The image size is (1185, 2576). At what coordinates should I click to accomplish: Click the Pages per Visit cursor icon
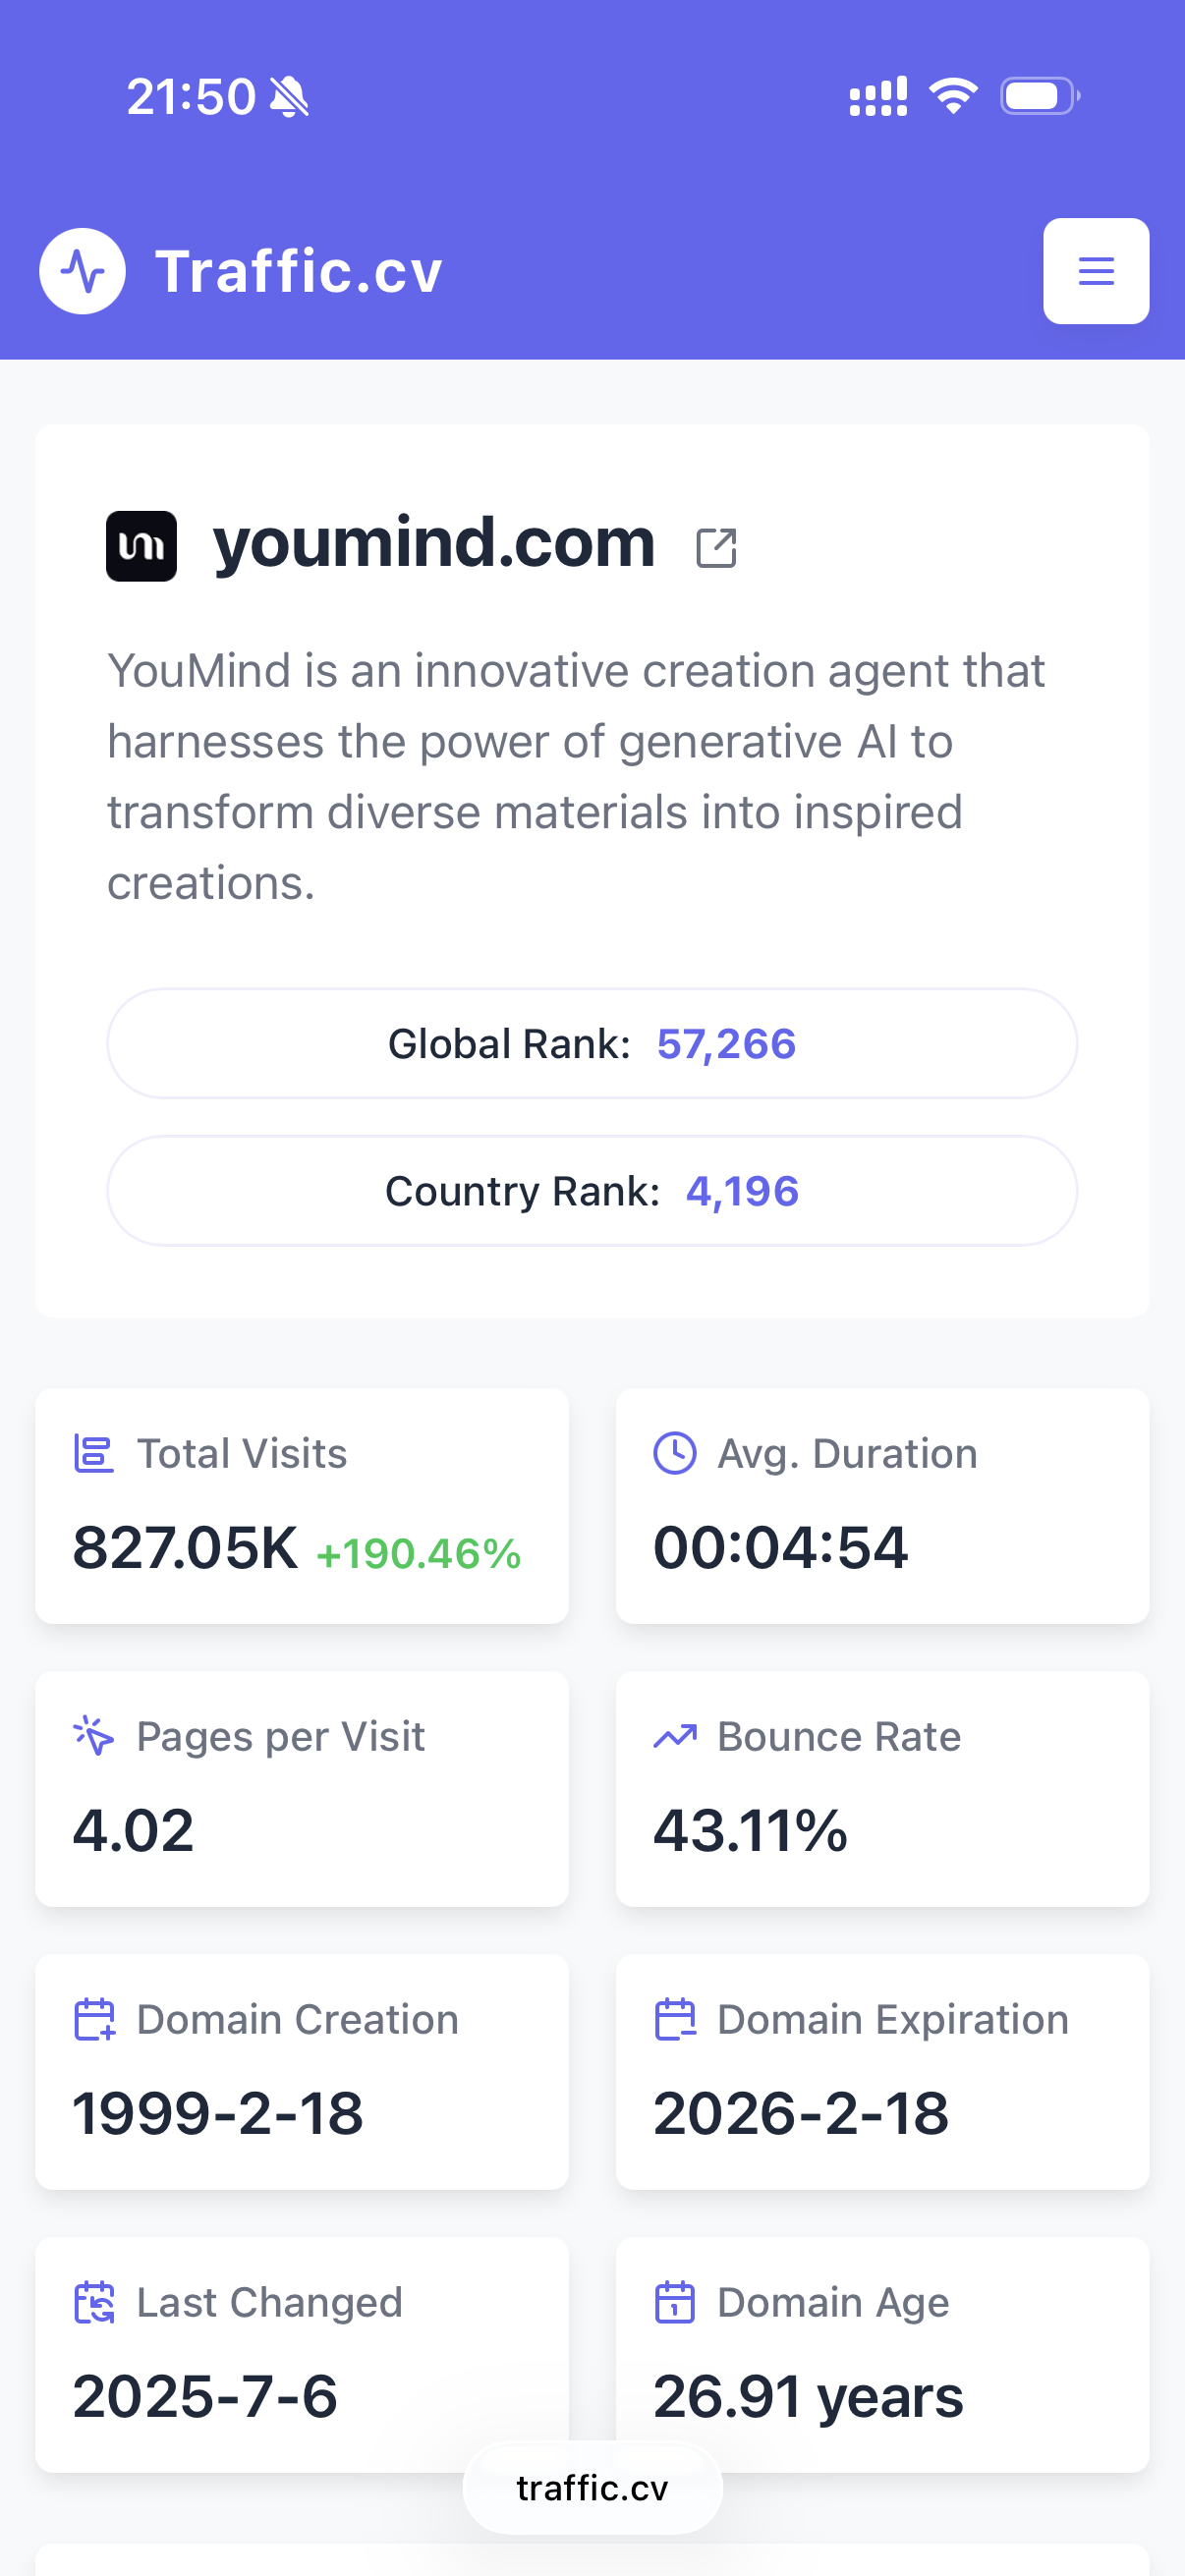94,1736
